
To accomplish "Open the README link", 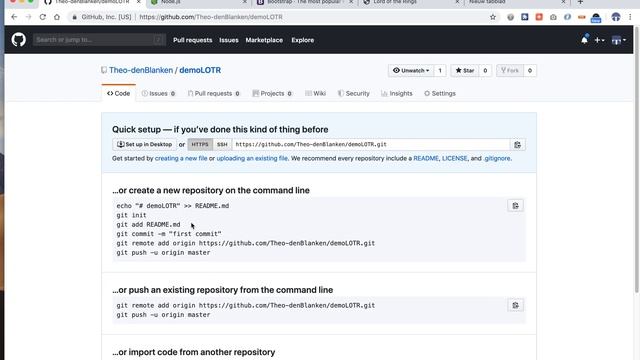I will coord(426,158).
